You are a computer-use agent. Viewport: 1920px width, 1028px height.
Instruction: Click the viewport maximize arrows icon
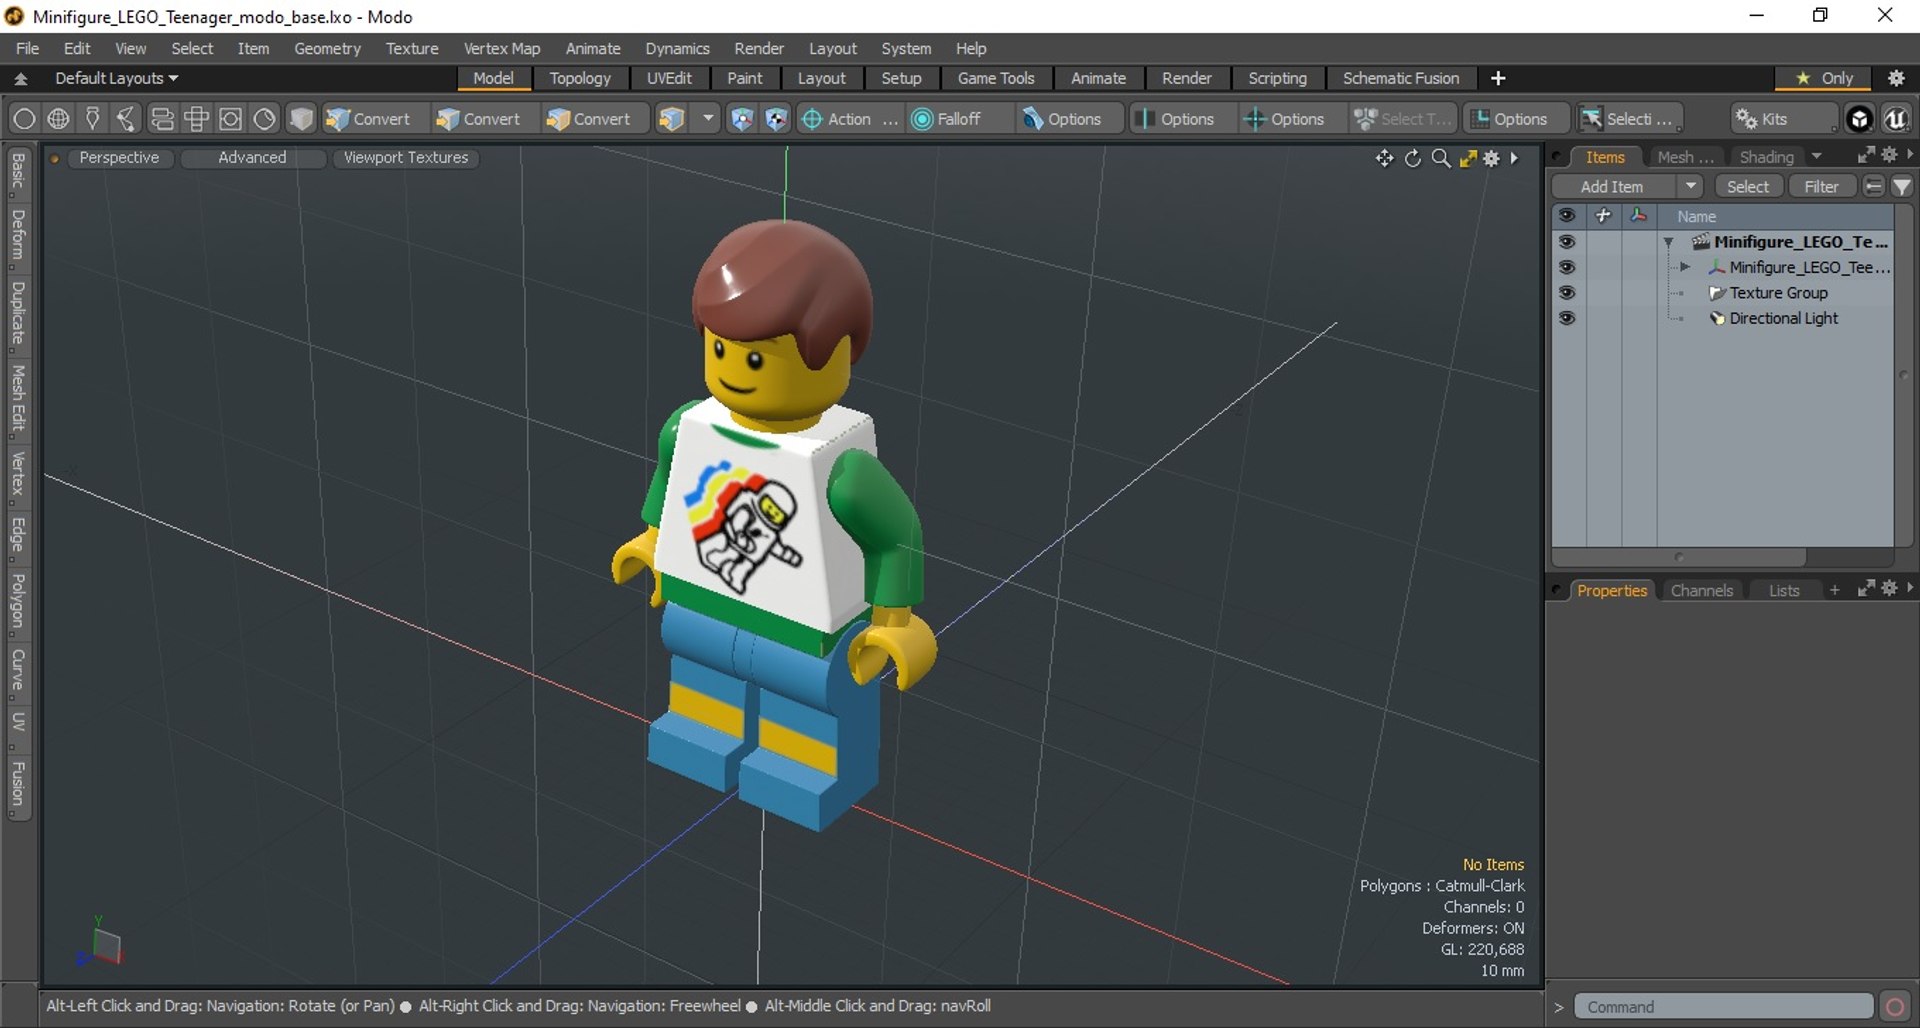point(1468,158)
